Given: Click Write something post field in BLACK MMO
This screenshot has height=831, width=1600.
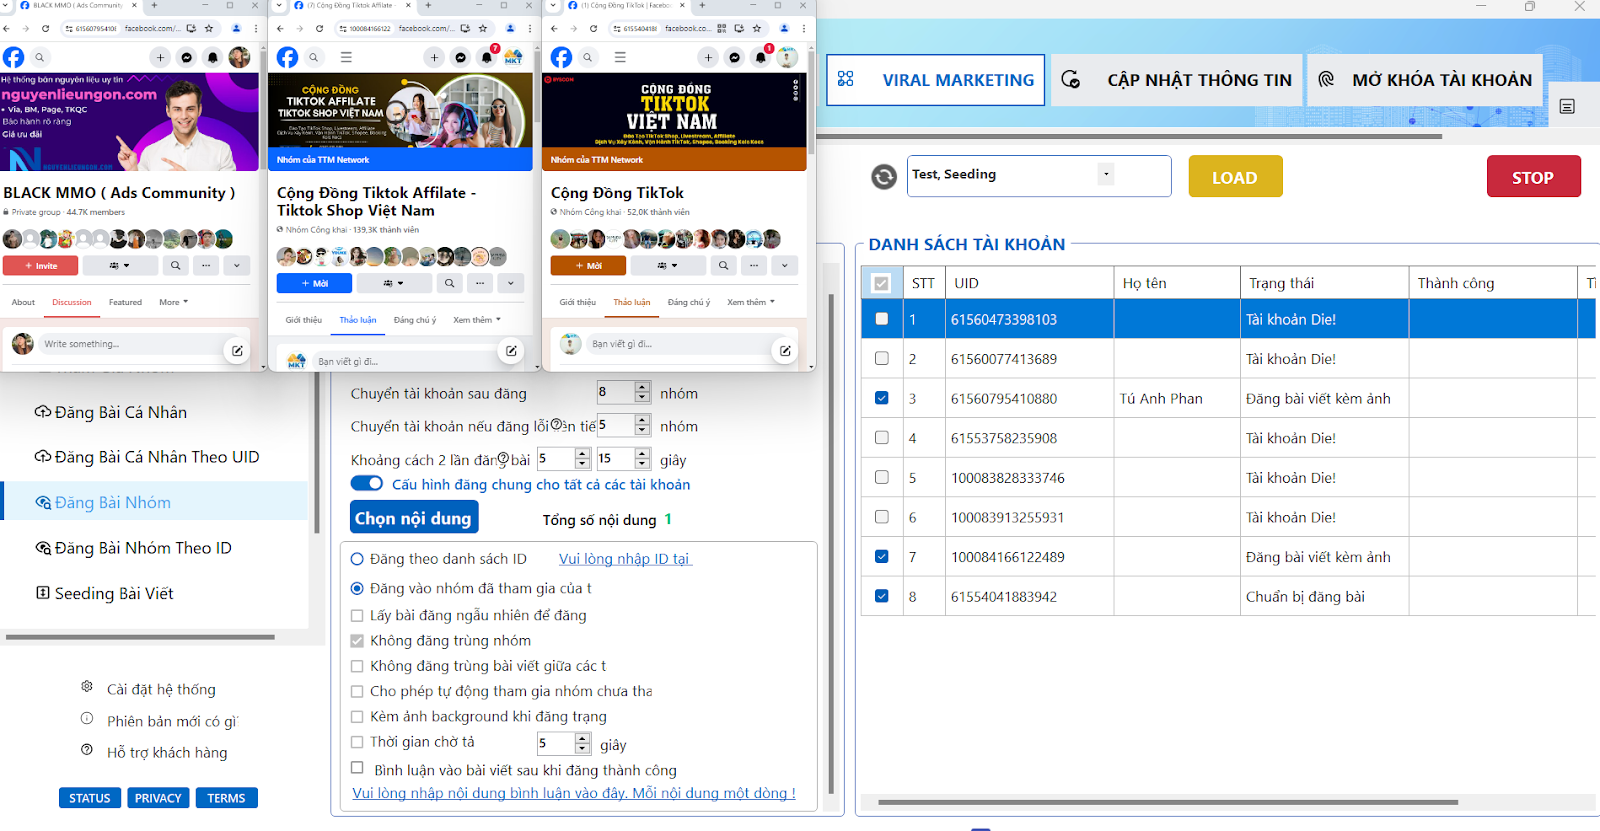Looking at the screenshot, I should [x=130, y=344].
